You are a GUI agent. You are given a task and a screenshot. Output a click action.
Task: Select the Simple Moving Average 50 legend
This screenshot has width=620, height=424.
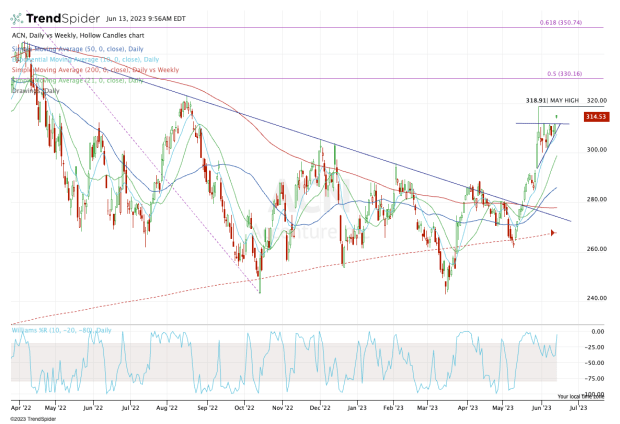[78, 49]
